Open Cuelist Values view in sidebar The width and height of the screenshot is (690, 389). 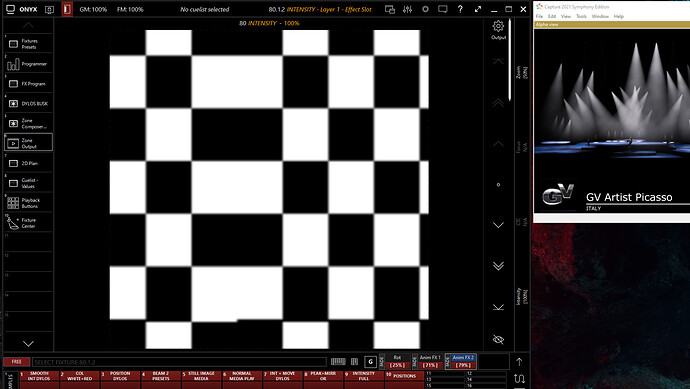[28, 183]
